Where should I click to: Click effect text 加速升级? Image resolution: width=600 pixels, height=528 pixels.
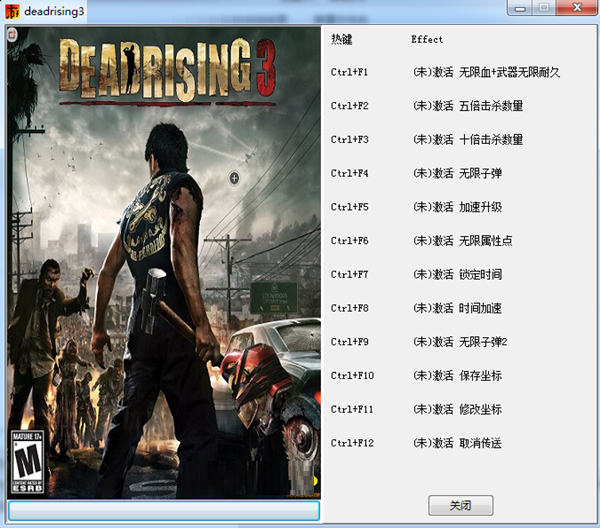(x=480, y=207)
